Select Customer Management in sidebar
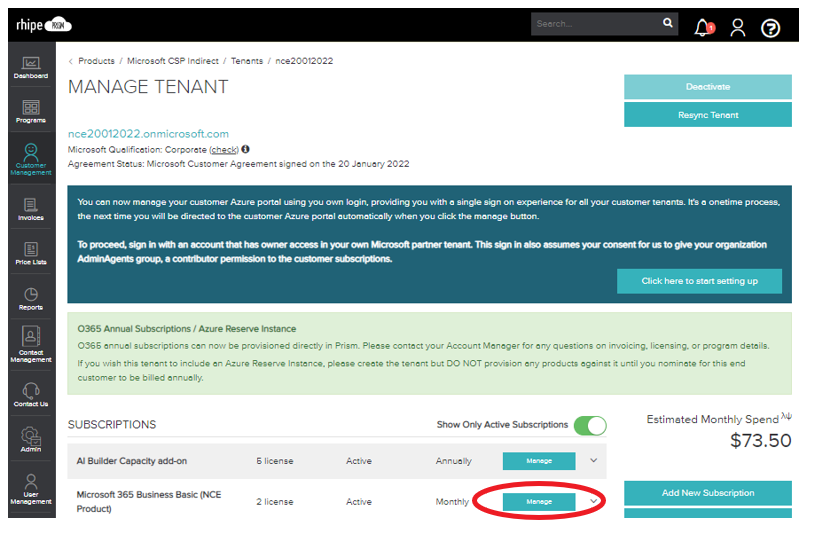The height and width of the screenshot is (536, 815). (x=31, y=160)
